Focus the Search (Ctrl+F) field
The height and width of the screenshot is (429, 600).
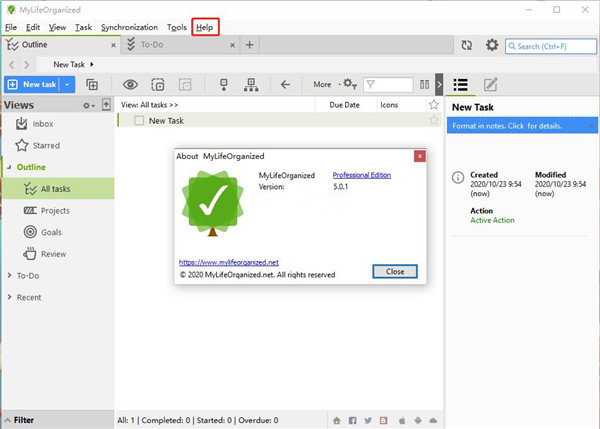(551, 46)
